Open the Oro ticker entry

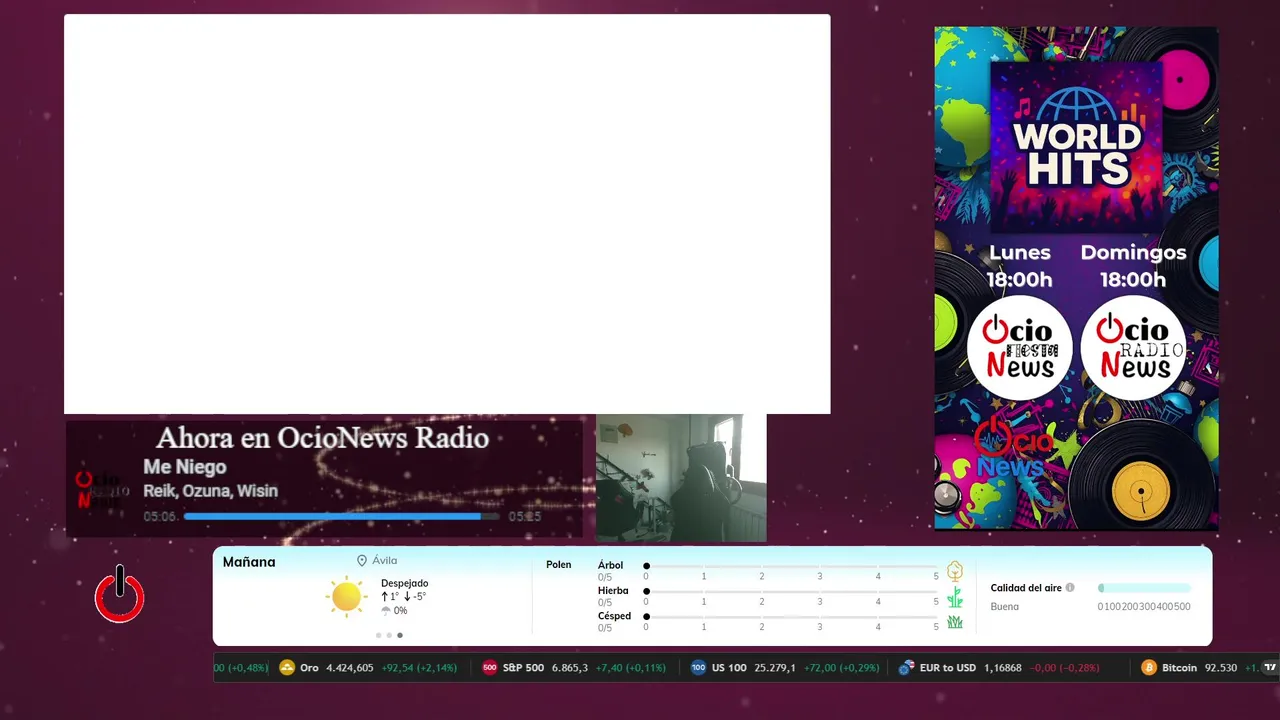tap(368, 668)
